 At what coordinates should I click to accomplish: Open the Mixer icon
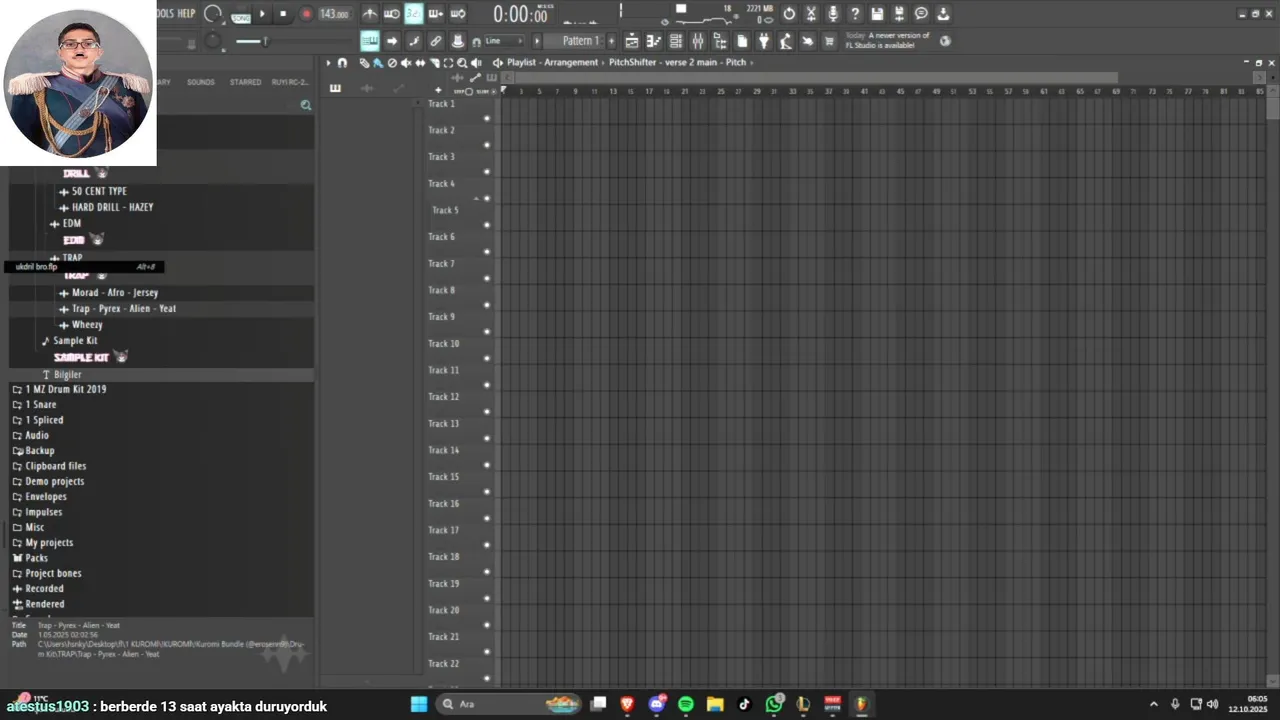pos(698,41)
